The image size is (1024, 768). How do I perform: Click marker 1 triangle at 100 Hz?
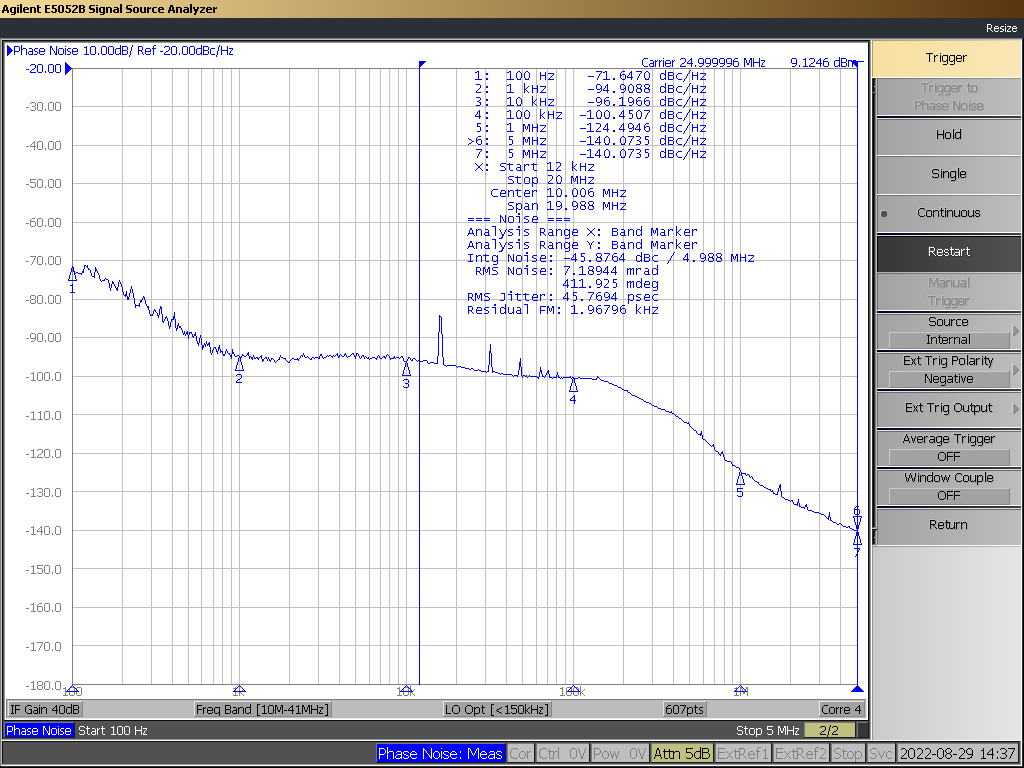click(x=72, y=274)
